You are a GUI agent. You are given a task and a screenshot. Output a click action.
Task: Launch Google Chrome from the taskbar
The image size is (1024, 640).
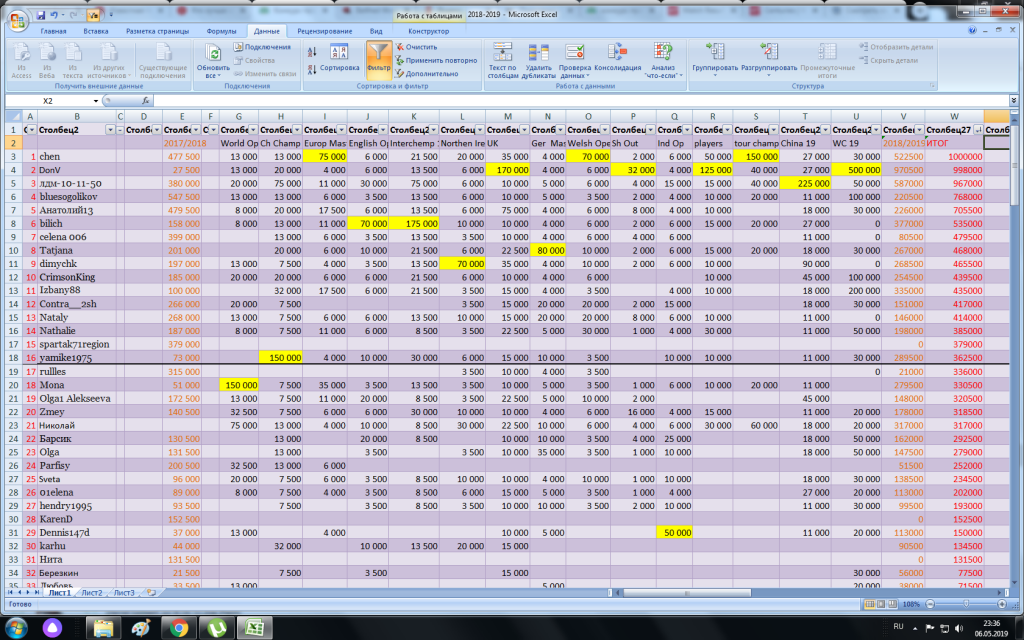(x=179, y=628)
